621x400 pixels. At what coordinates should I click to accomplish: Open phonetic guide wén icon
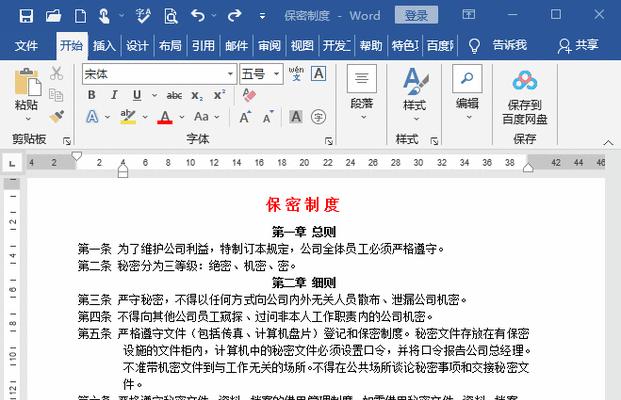pyautogui.click(x=296, y=74)
